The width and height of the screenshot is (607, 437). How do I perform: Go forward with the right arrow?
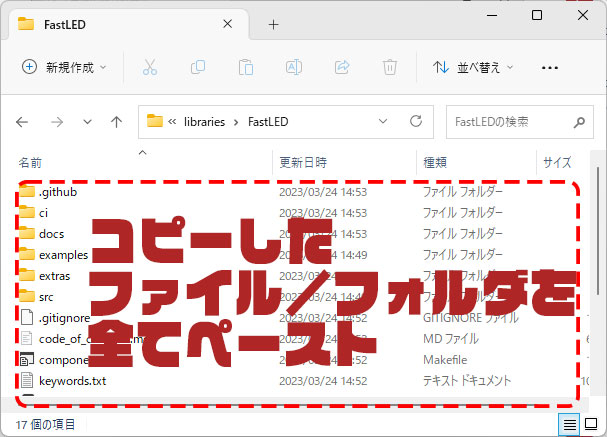[57, 122]
